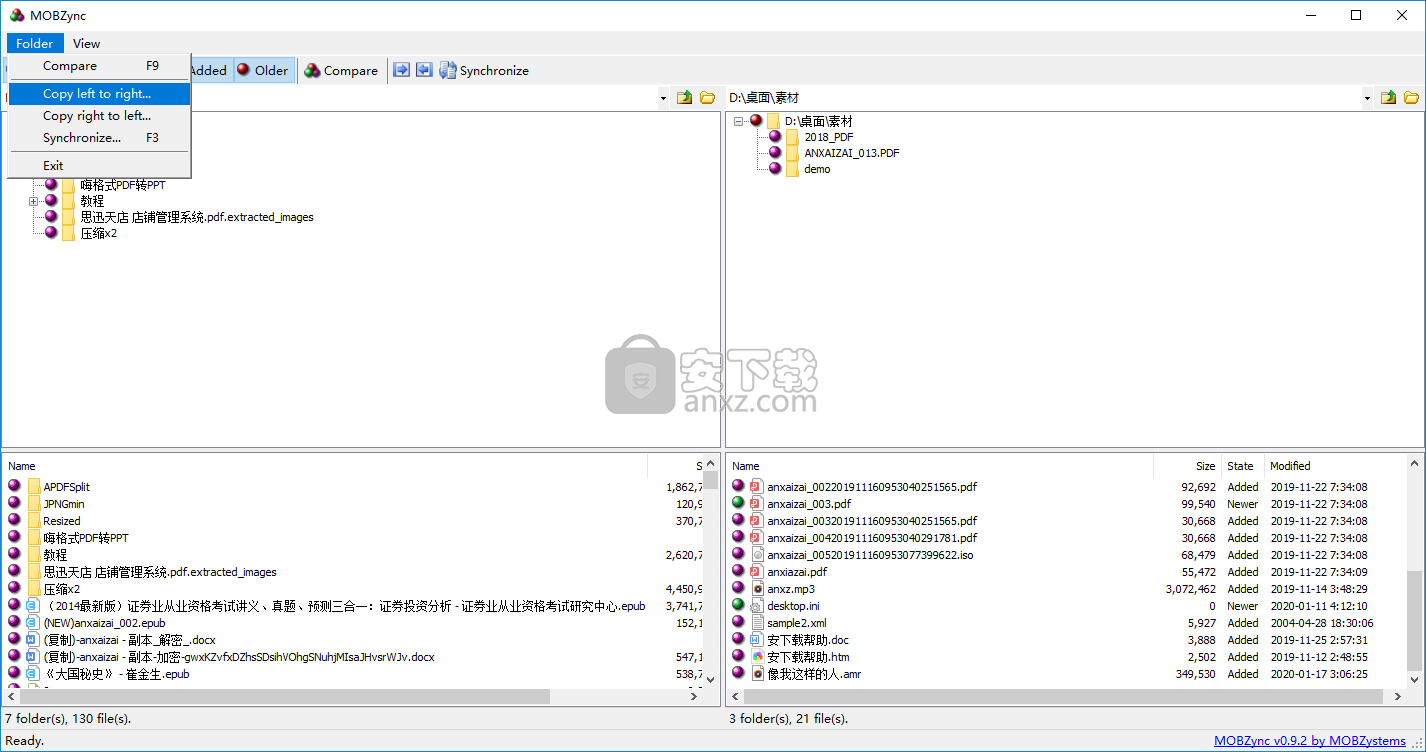Sort left list by its Name column header
Viewport: 1426px width, 752px height.
click(326, 466)
